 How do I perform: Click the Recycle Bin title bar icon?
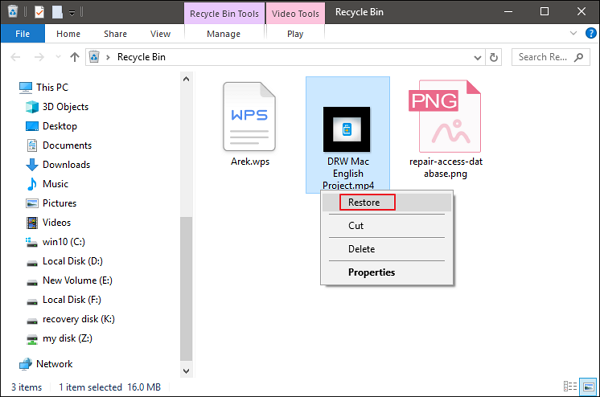(13, 11)
